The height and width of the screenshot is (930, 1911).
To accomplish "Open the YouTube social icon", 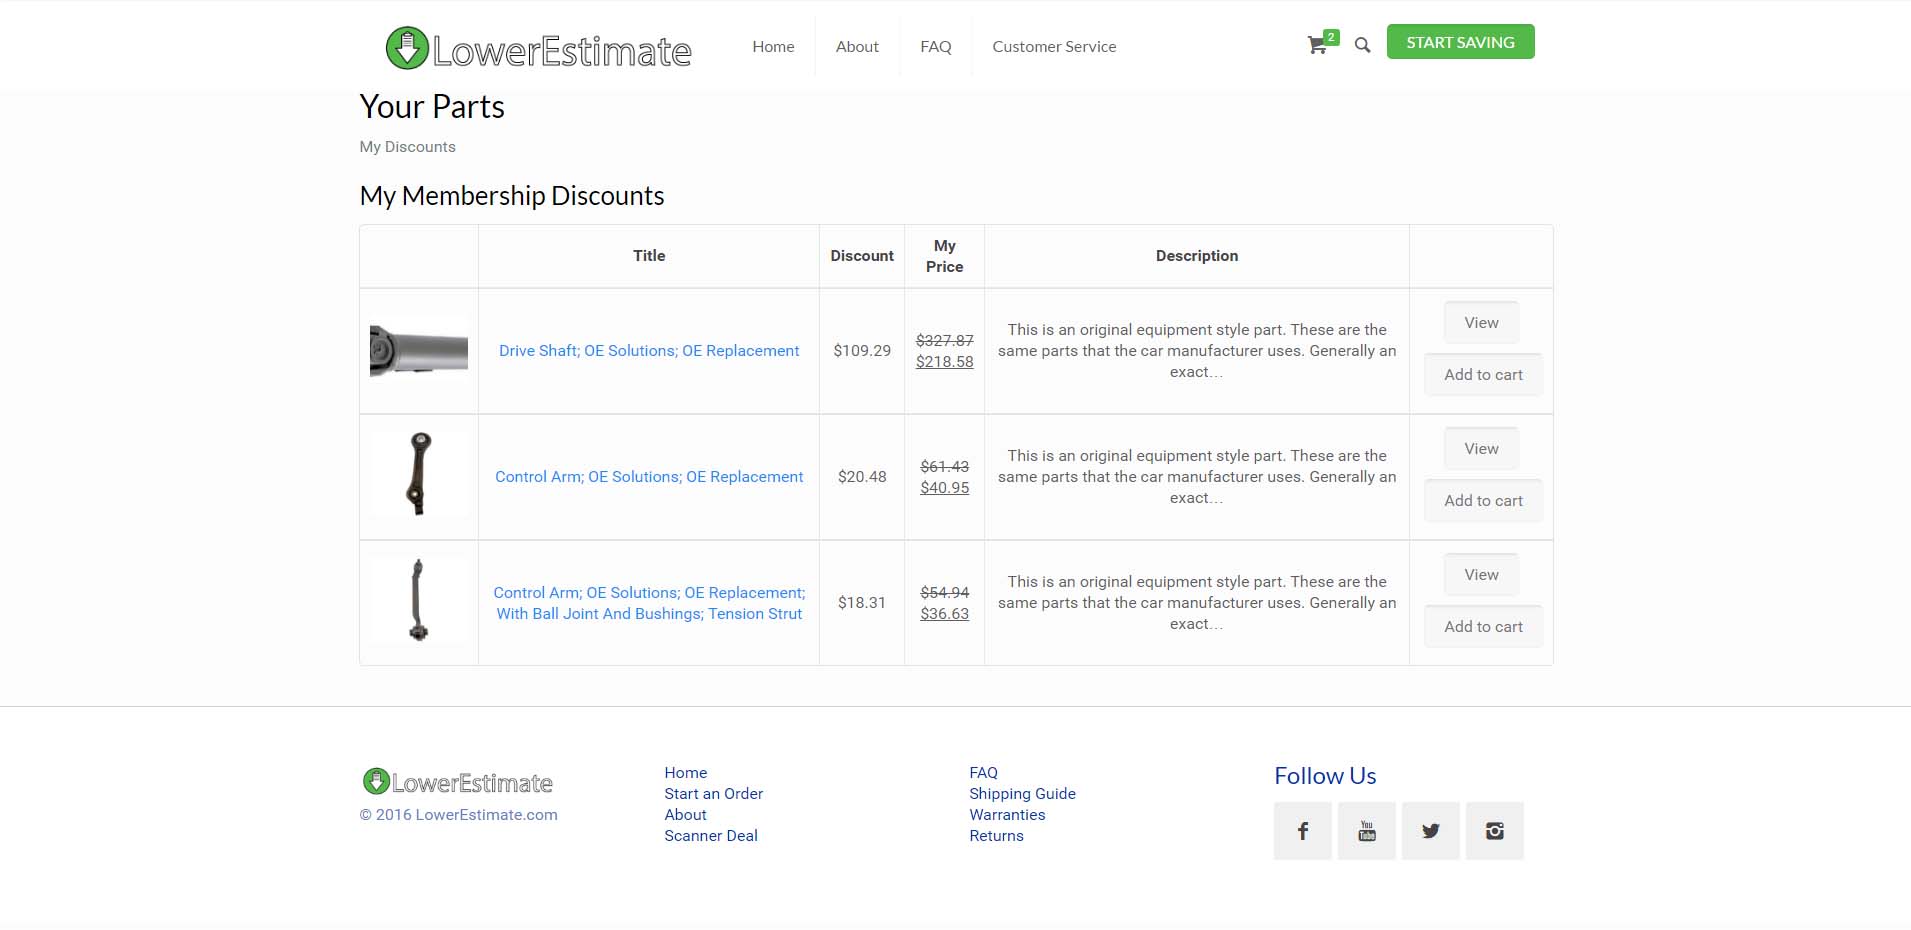I will pos(1366,831).
